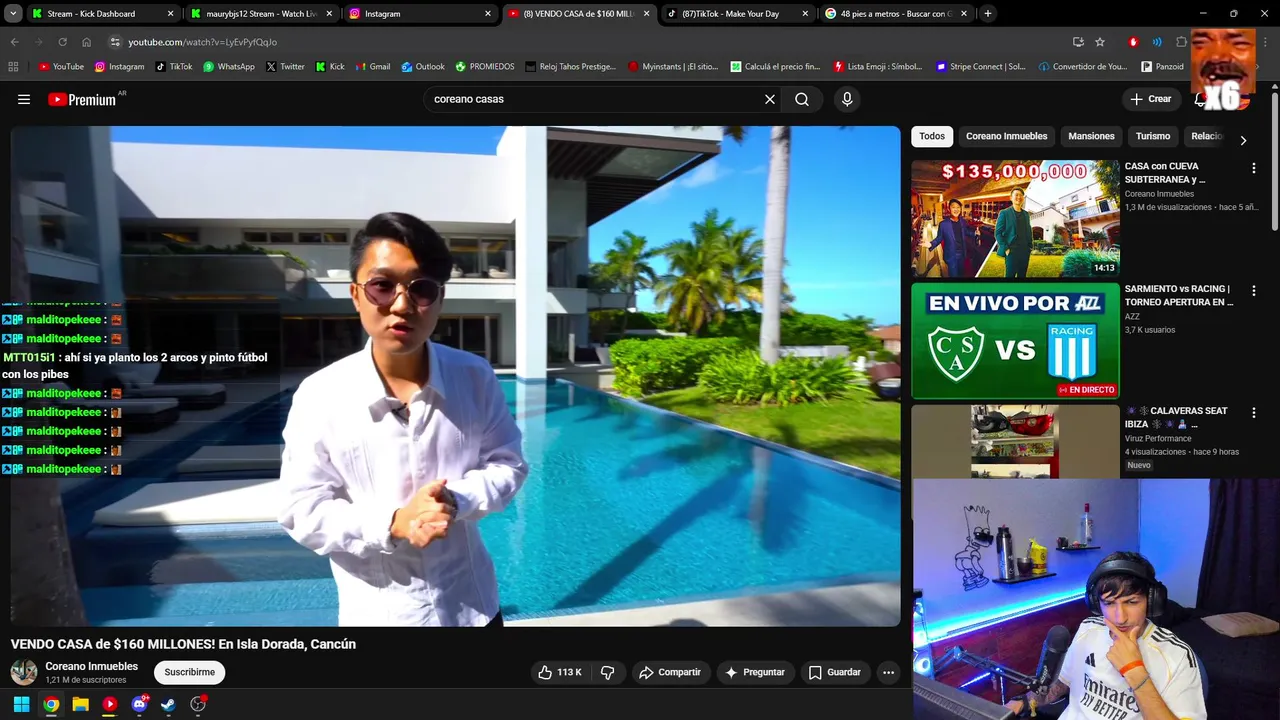This screenshot has width=1280, height=720.
Task: Go to YouTube Premium home logo
Action: click(x=82, y=99)
